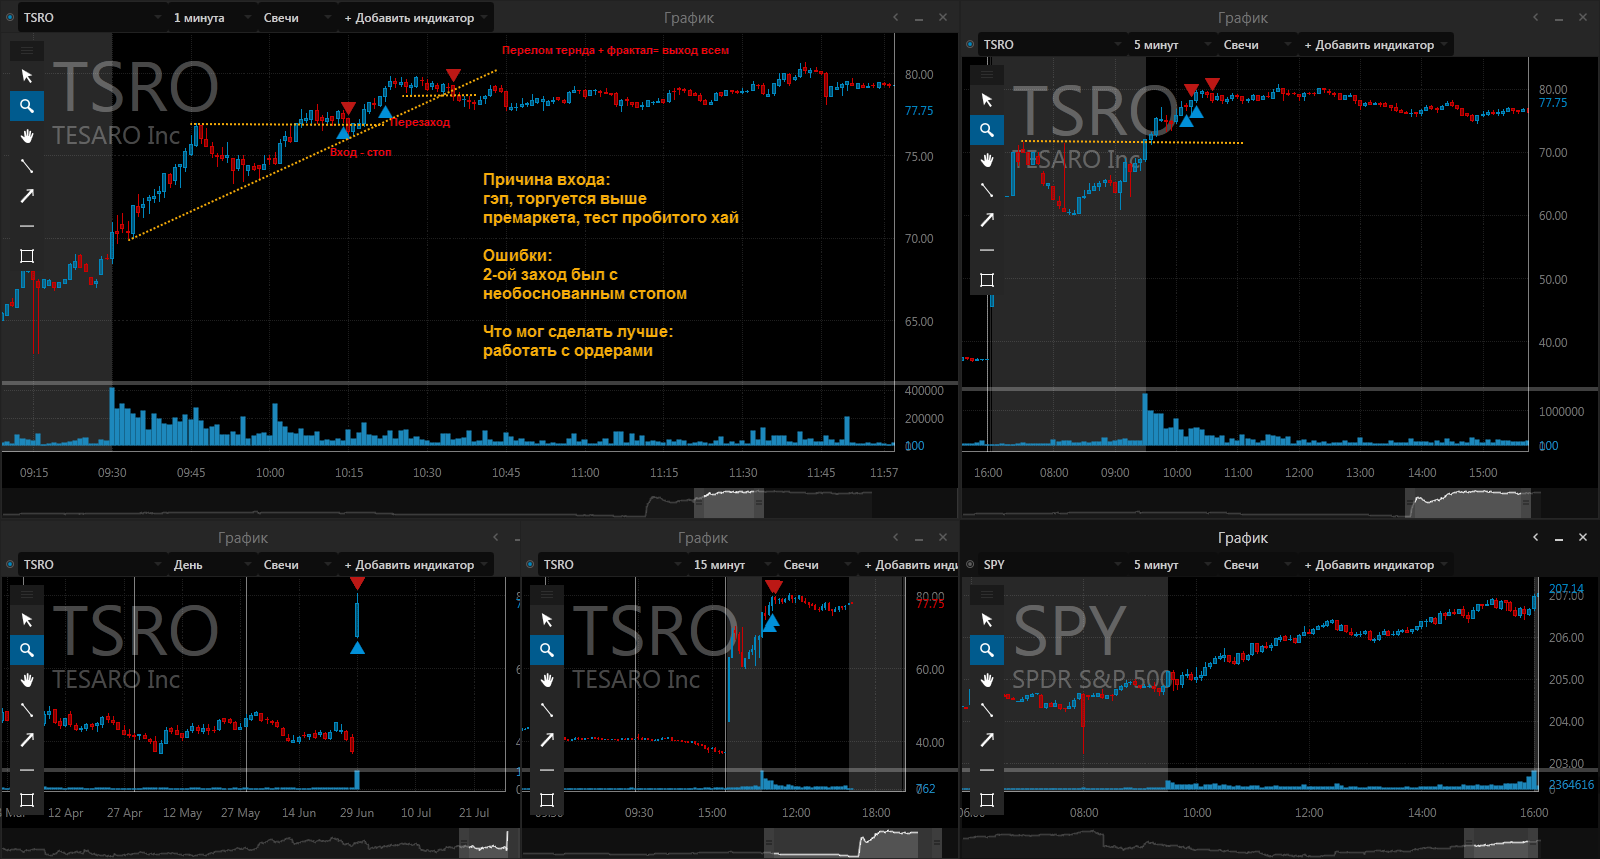Toggle link circle beside TSRO in 15-minute chart

[530, 564]
